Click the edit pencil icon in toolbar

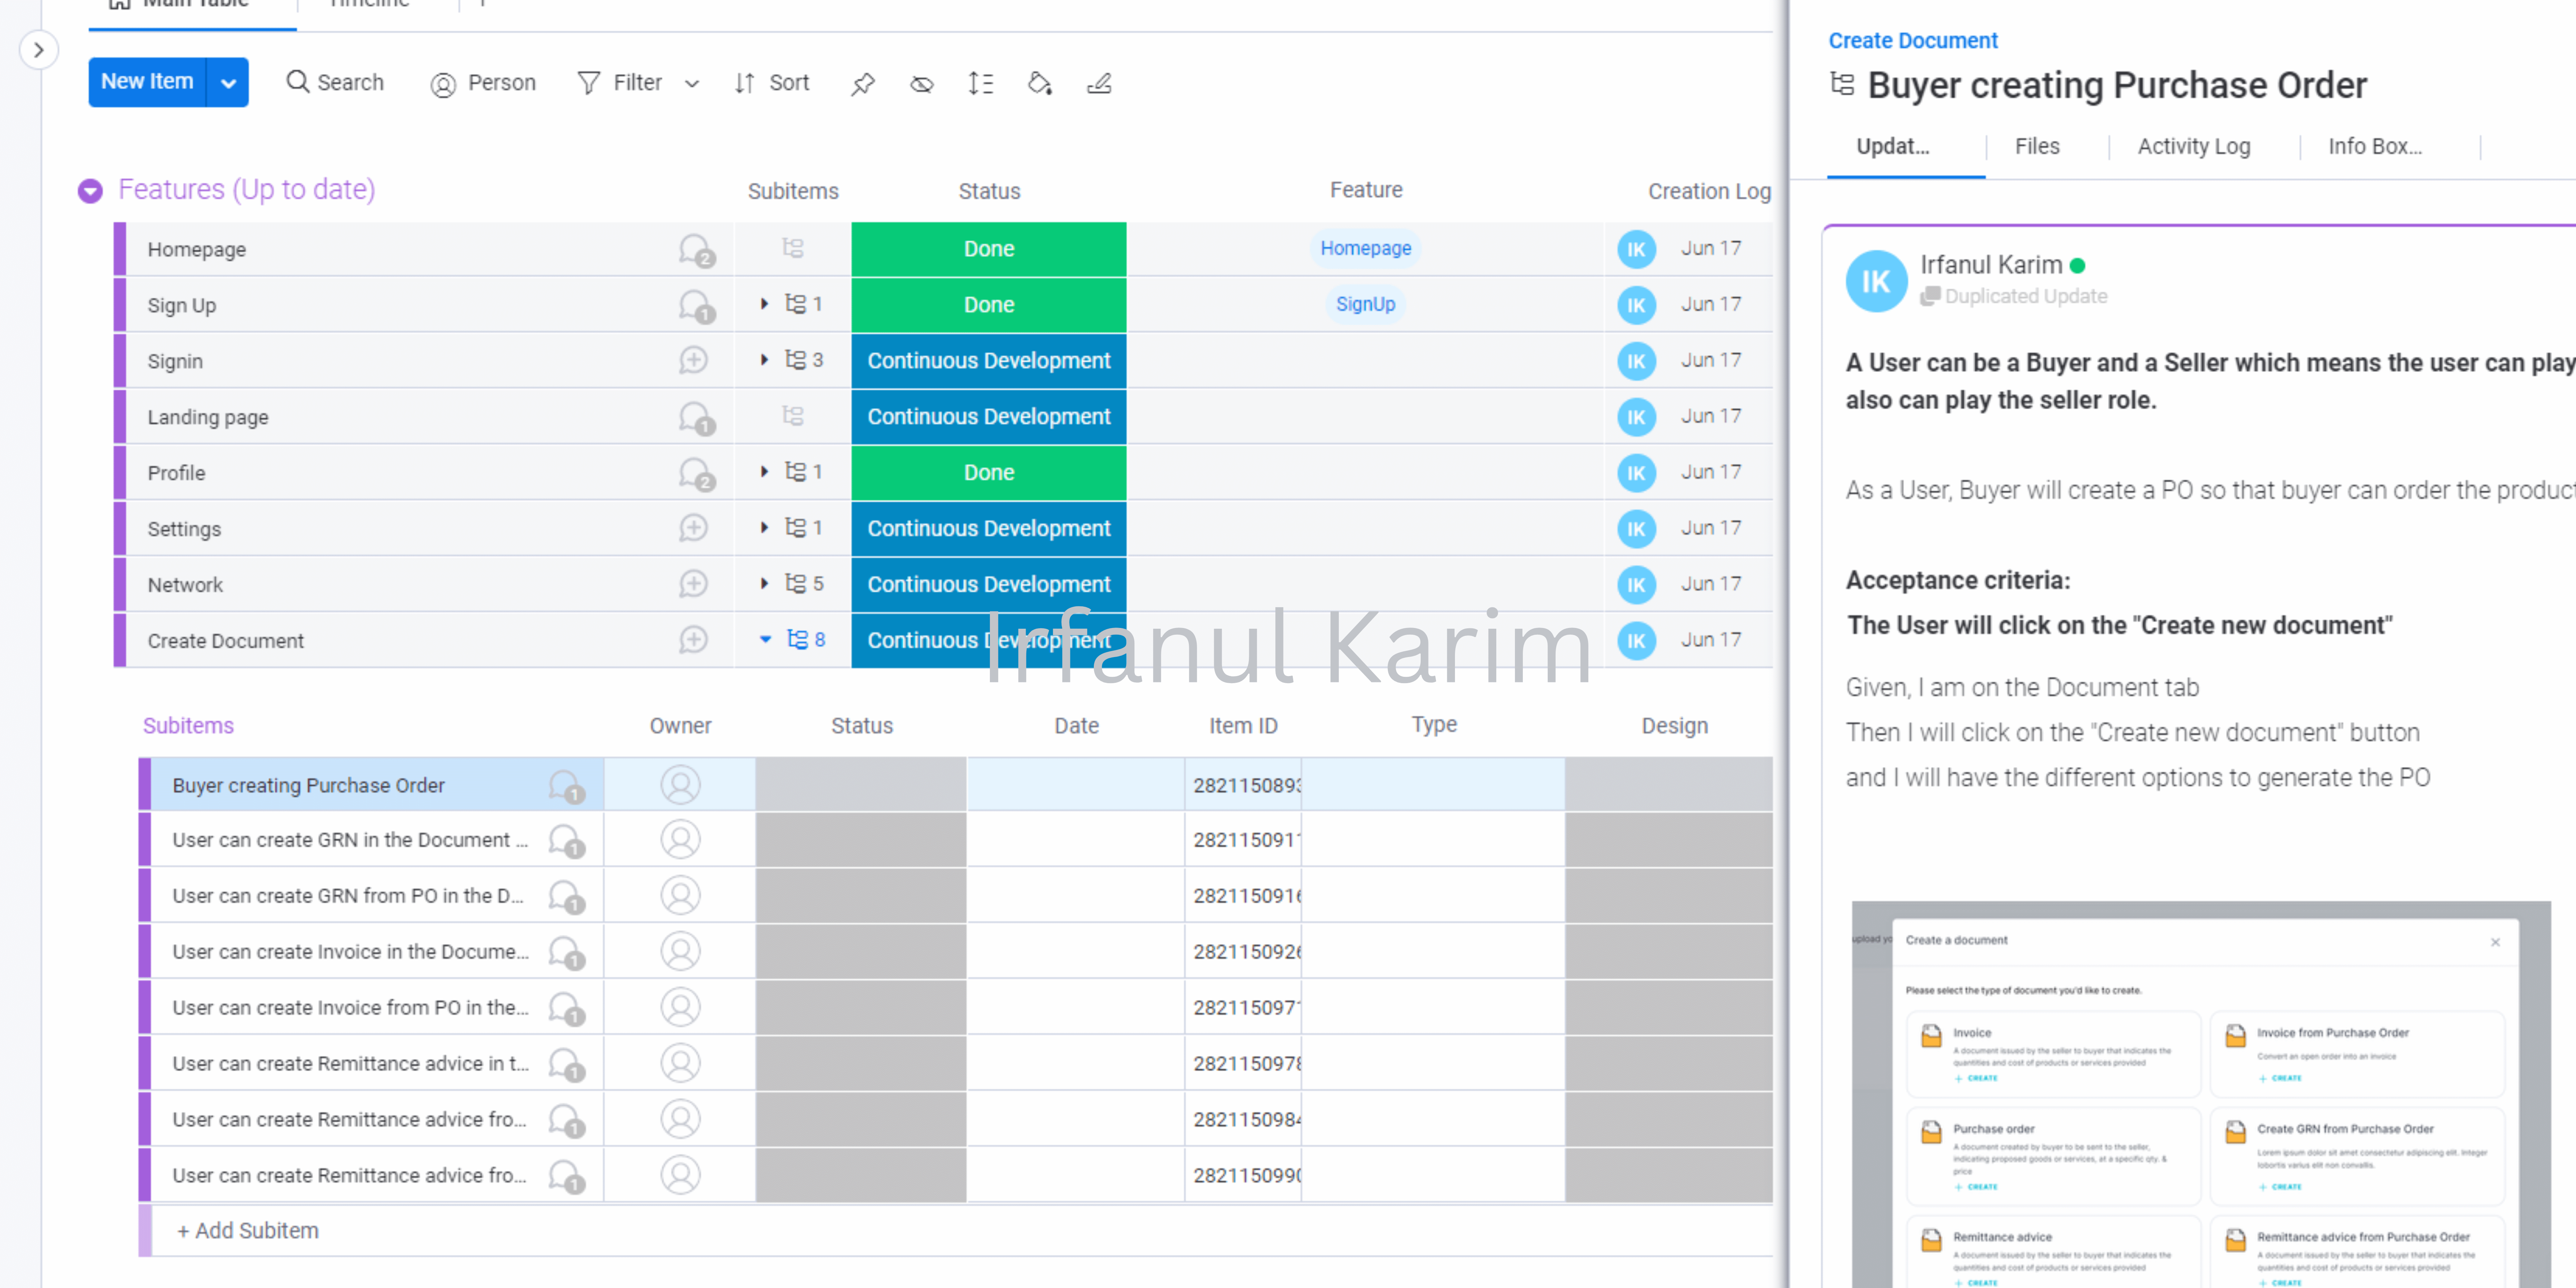[1099, 83]
